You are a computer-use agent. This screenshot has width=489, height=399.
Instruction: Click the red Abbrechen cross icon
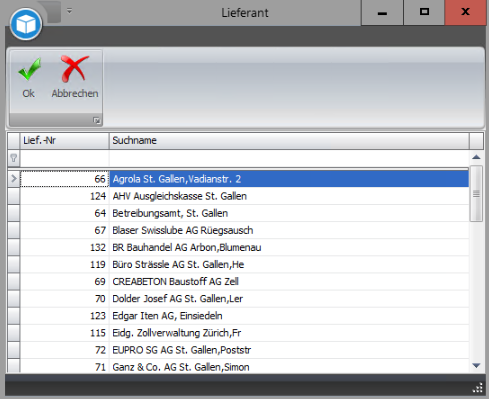(74, 69)
